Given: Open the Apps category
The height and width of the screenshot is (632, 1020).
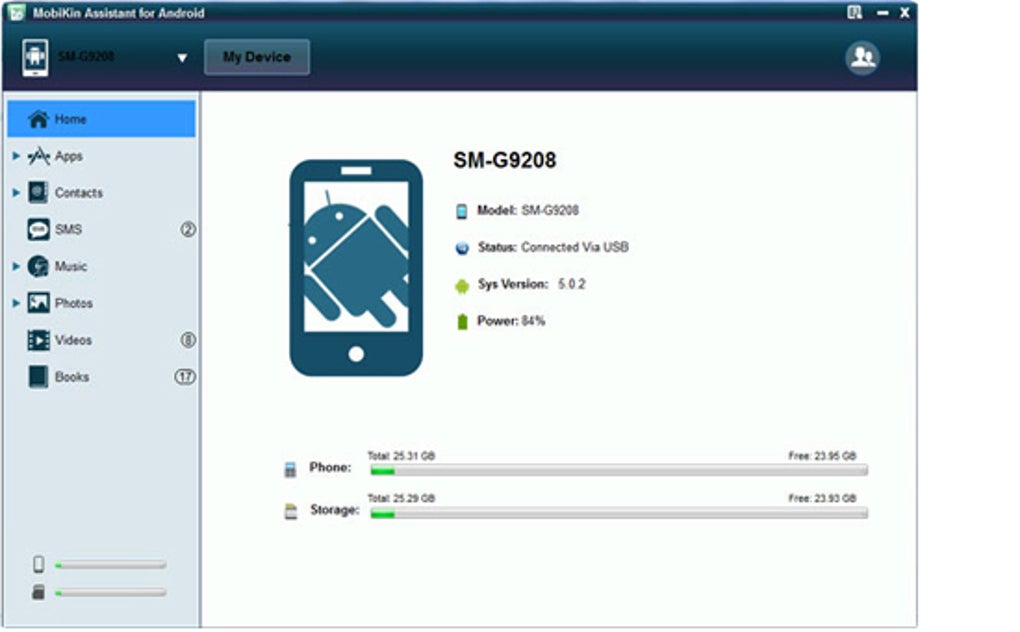Looking at the screenshot, I should [68, 156].
